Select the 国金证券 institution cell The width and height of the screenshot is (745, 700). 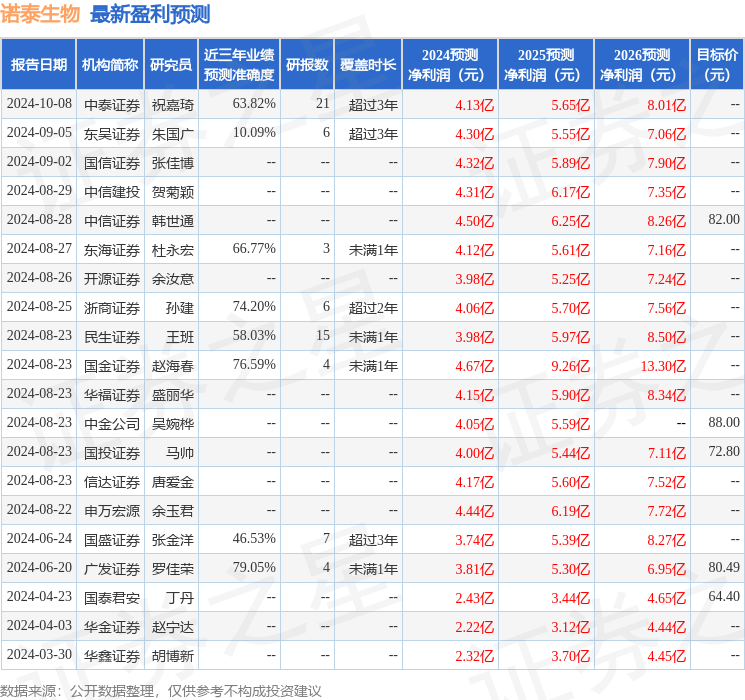pos(112,366)
